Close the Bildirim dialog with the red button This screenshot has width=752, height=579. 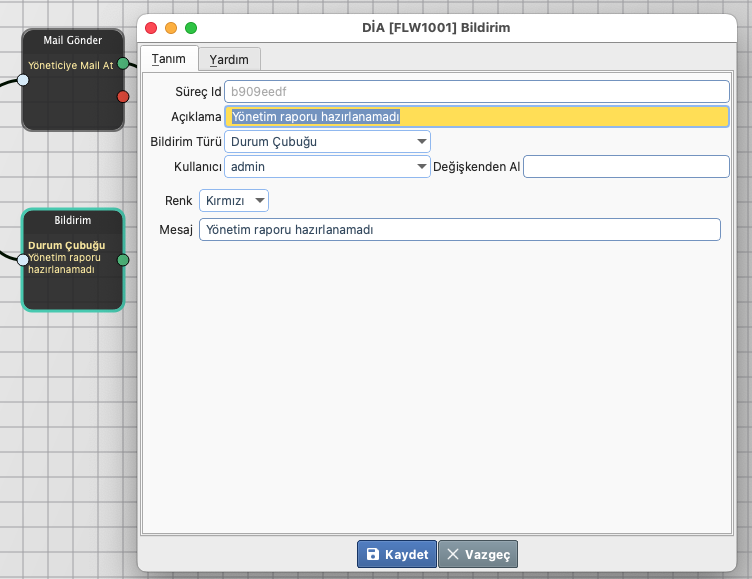pyautogui.click(x=152, y=28)
